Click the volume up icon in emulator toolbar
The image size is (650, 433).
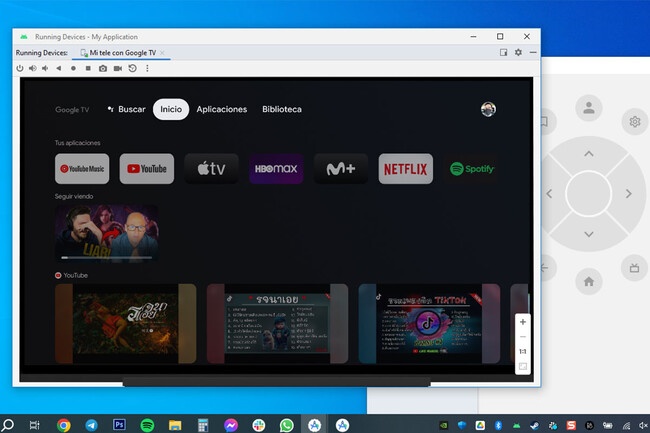(x=32, y=68)
